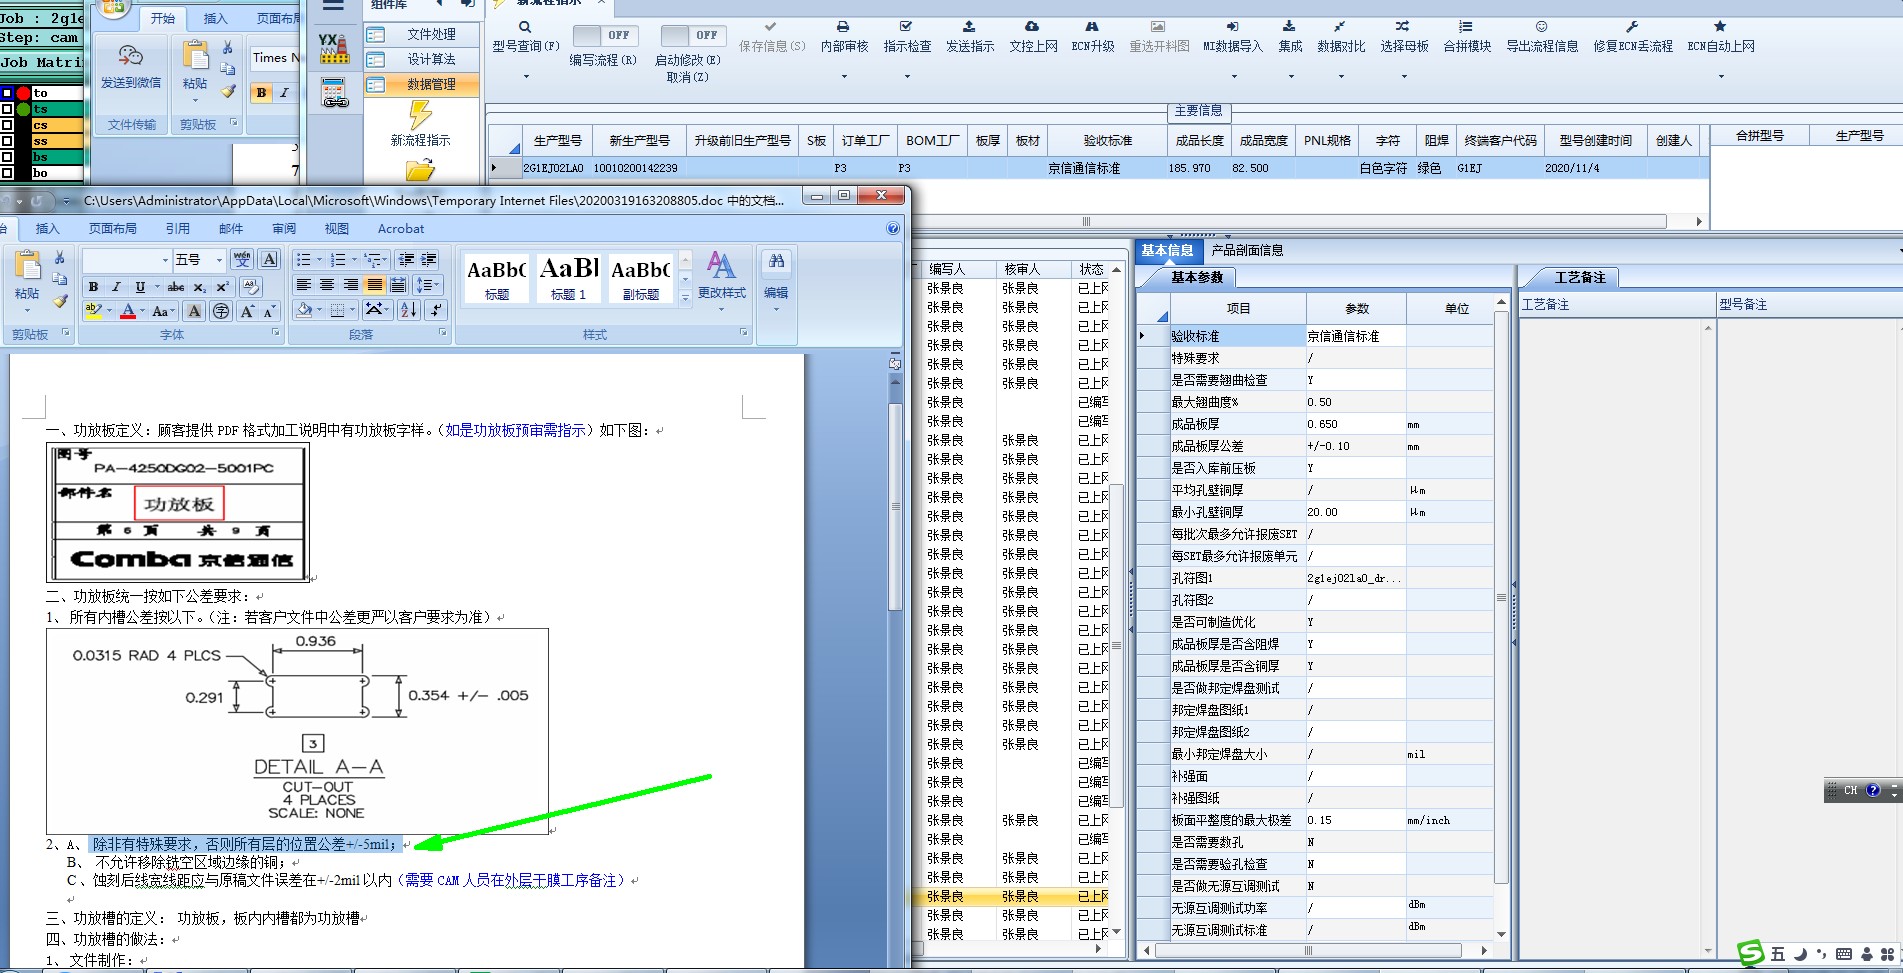Open the Acrobat ribbon tab

[x=400, y=229]
